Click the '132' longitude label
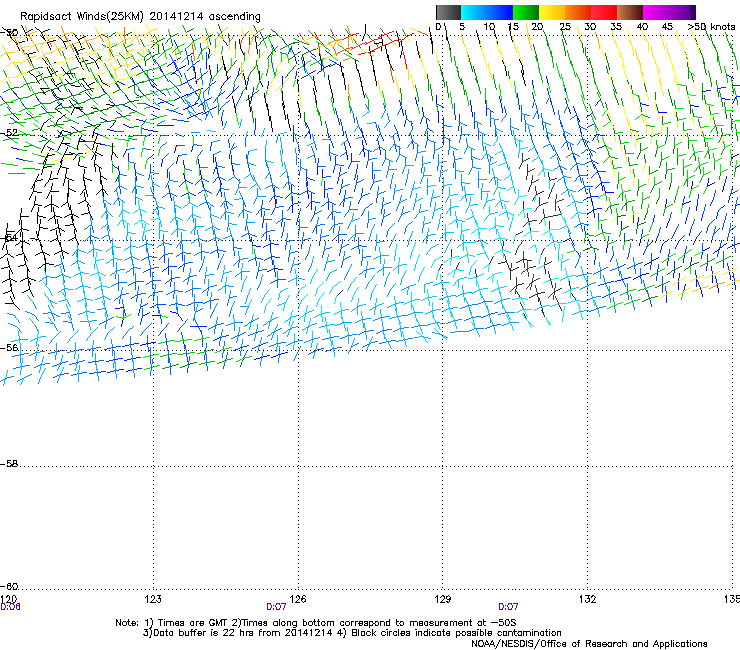Viewport: 740px width, 650px height. pyautogui.click(x=588, y=599)
